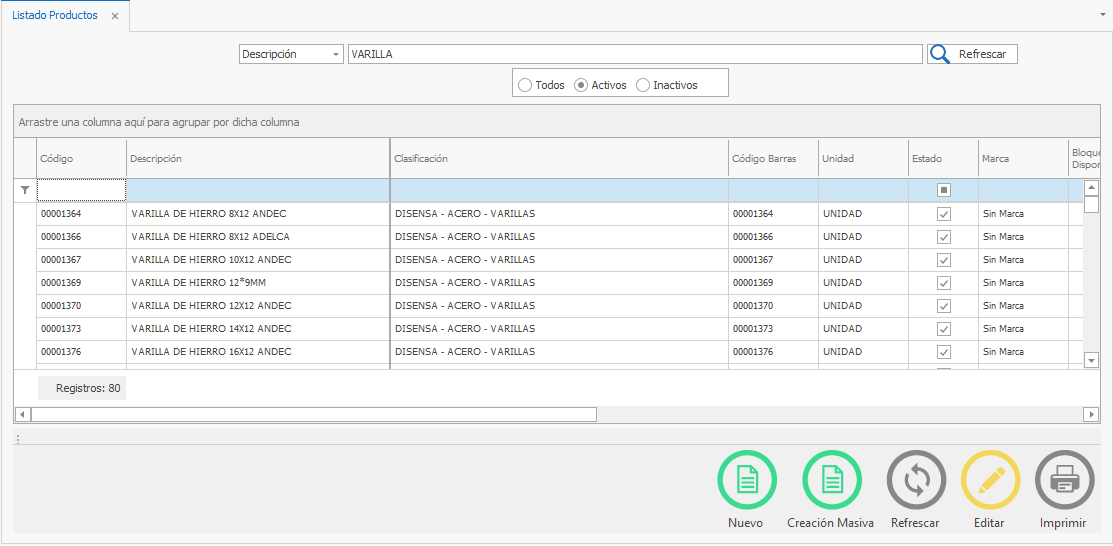This screenshot has width=1113, height=546.
Task: Toggle Estado checkbox for product 00001369
Action: pos(943,283)
